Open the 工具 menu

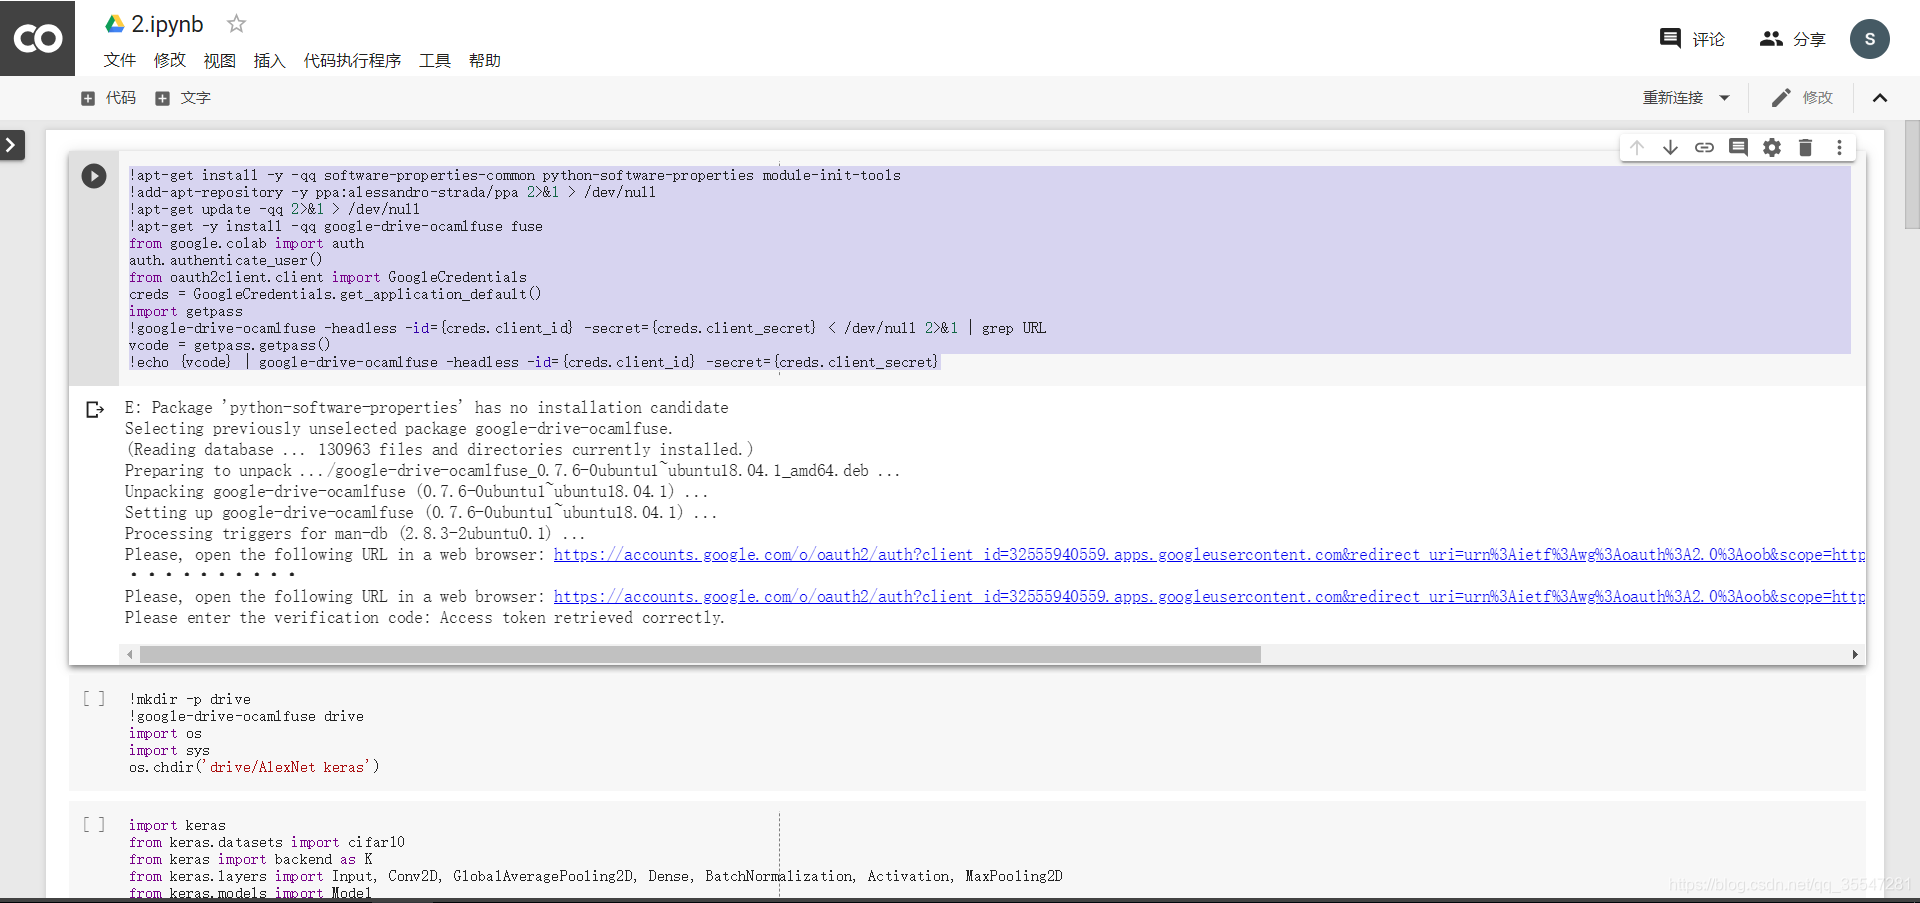point(435,60)
